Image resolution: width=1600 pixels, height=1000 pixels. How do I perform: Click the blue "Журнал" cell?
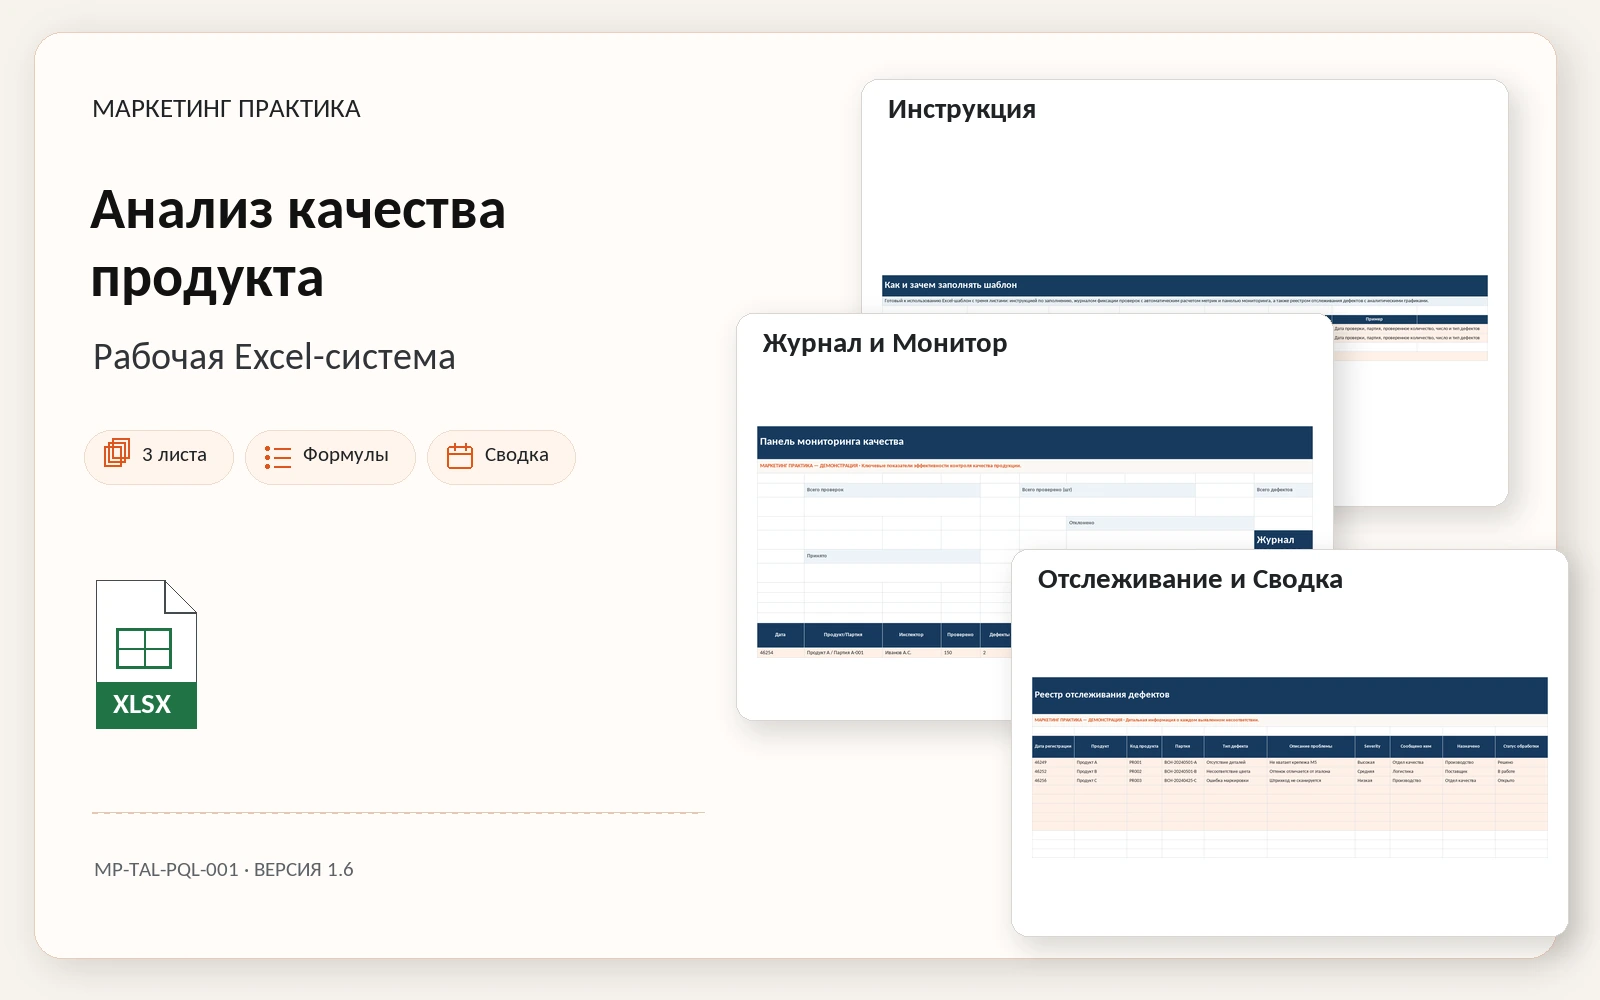pos(1283,540)
